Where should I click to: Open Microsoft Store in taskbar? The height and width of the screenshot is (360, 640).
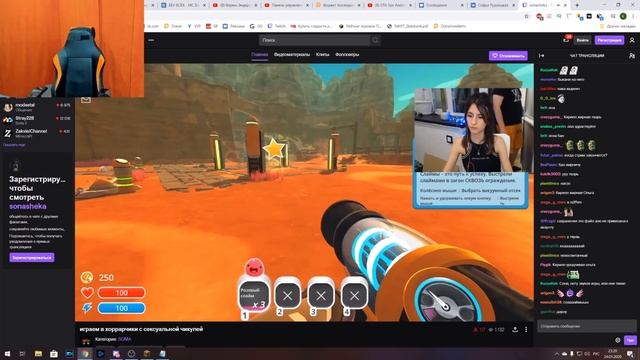tap(53, 353)
